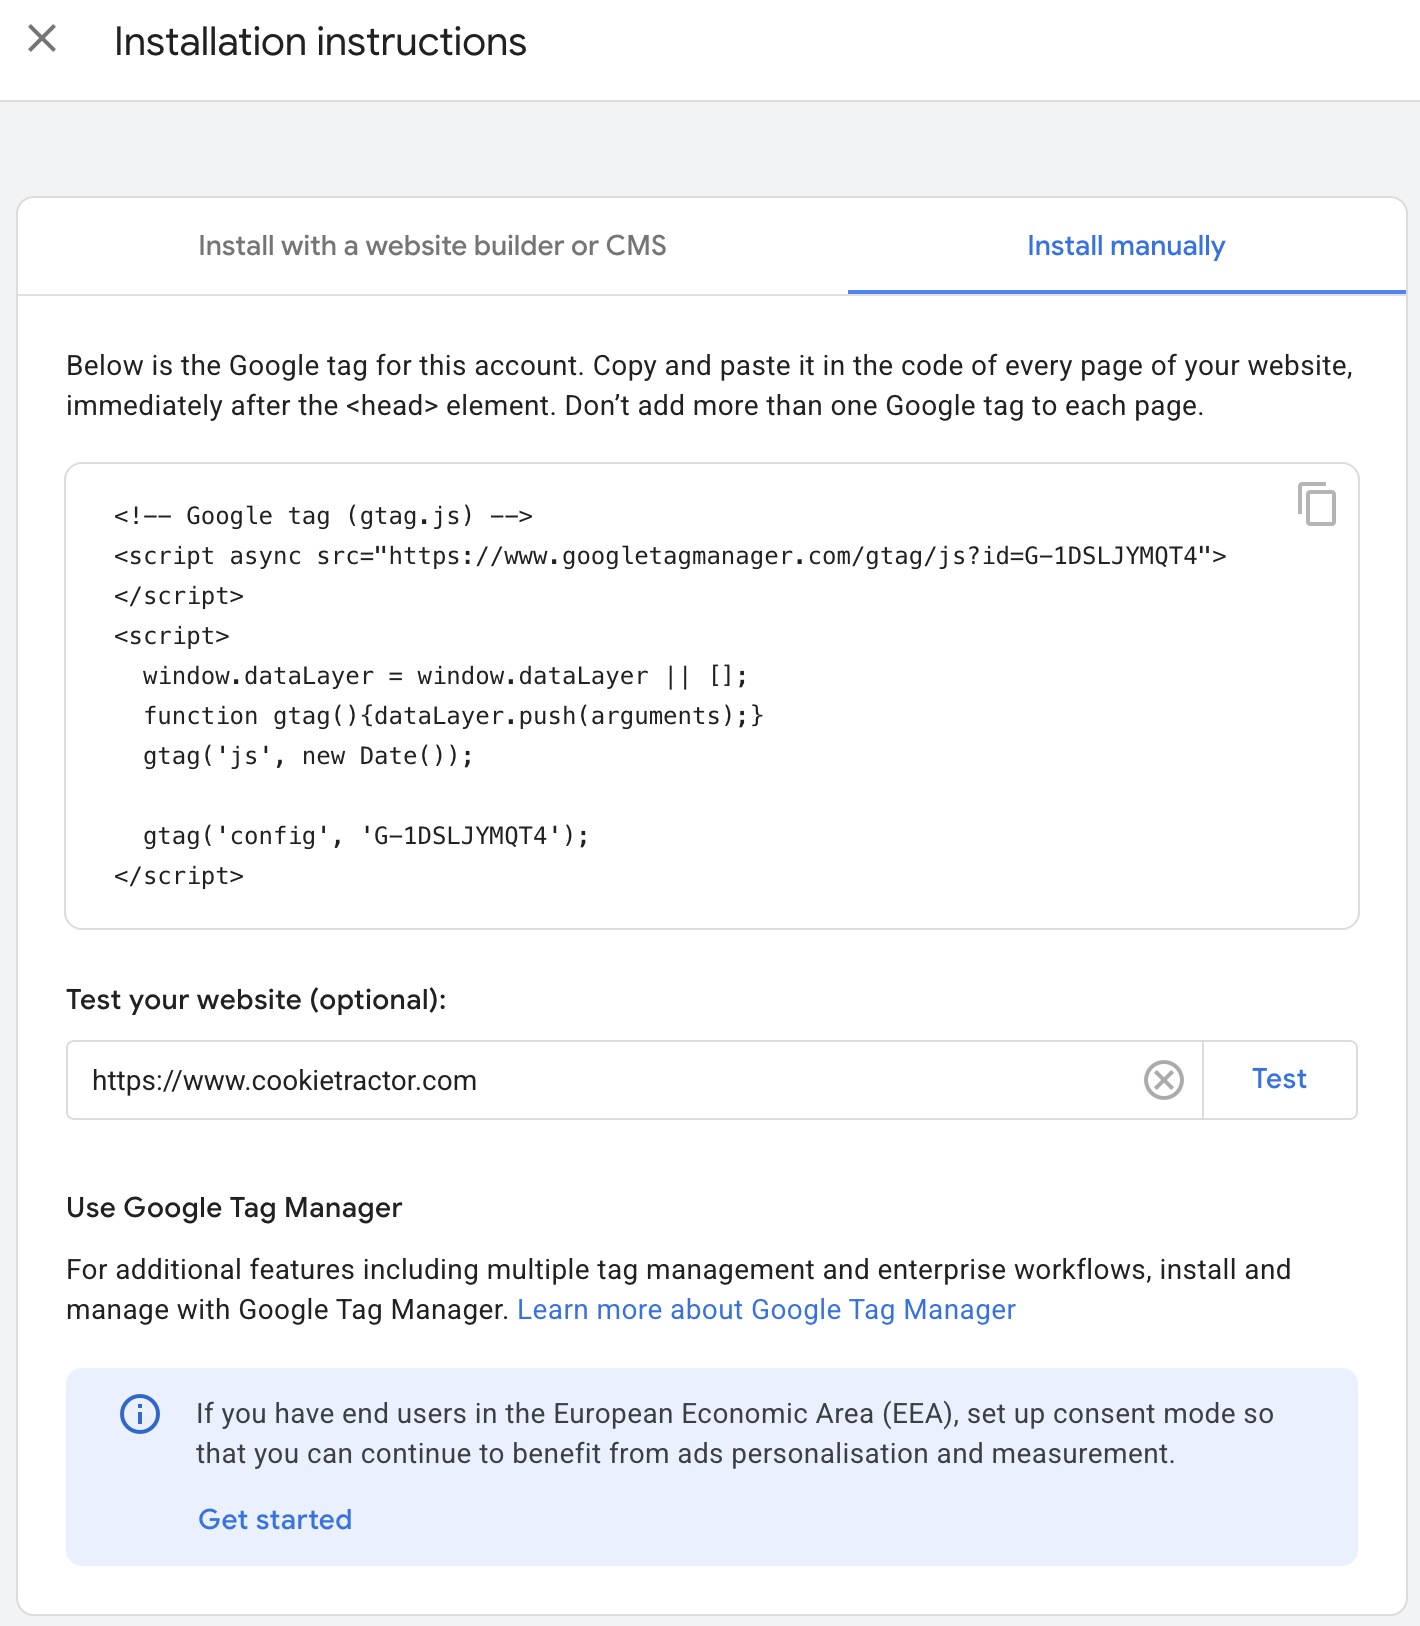The image size is (1420, 1626).
Task: Close the Installation instructions panel
Action: tap(42, 40)
